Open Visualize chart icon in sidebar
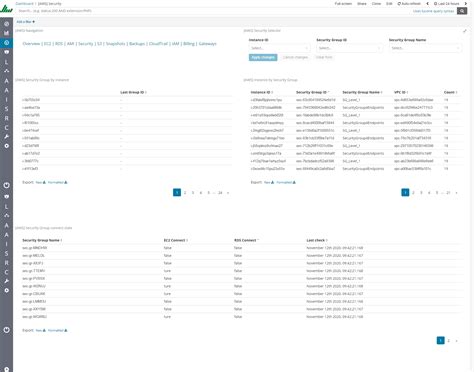Screen dimensions: 474x372 point(6,33)
